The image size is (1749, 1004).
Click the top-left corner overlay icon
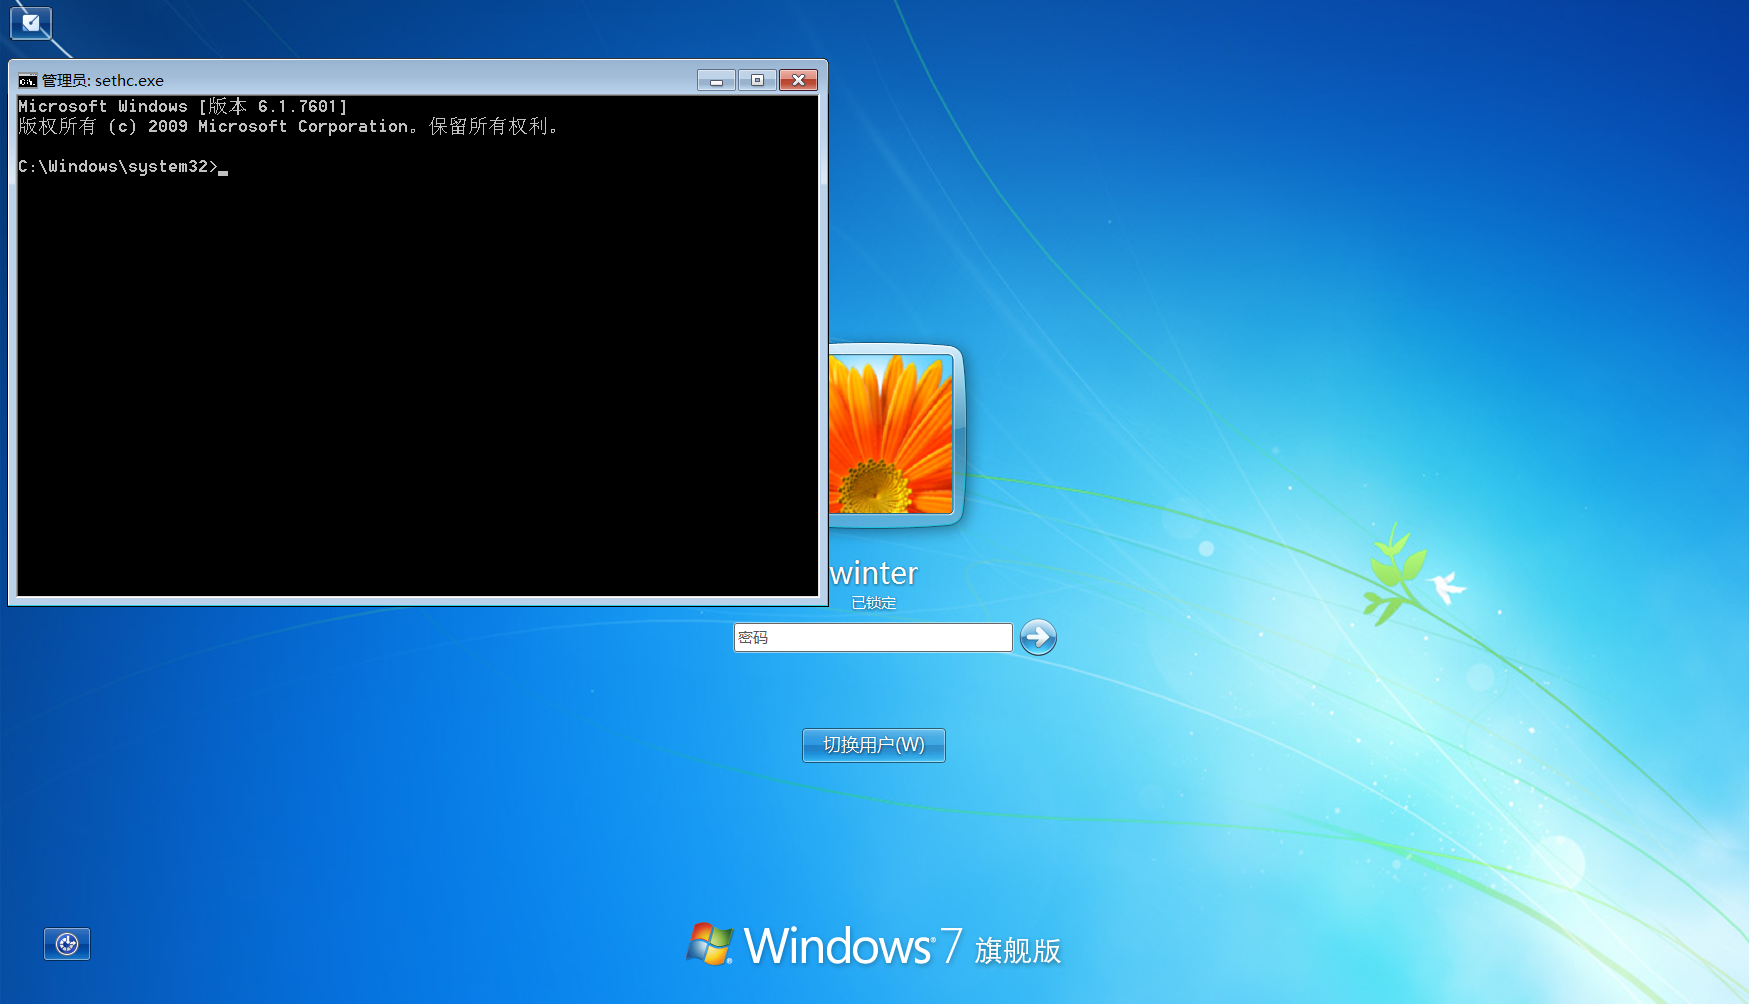tap(31, 22)
